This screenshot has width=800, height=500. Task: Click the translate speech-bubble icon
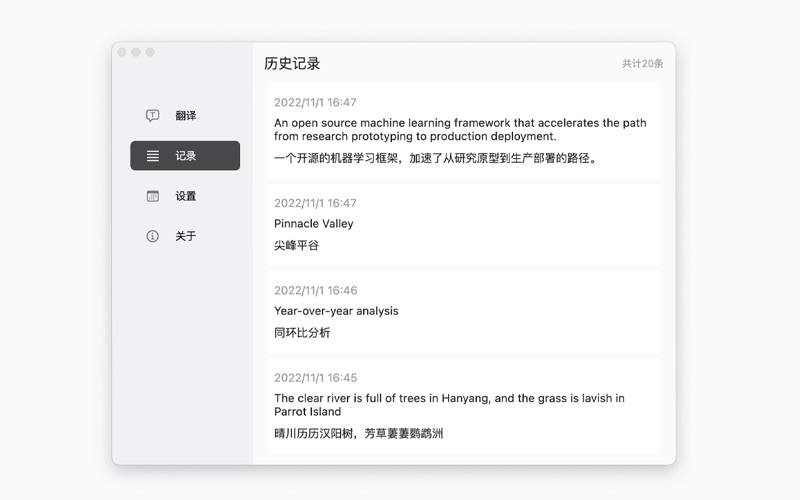153,115
